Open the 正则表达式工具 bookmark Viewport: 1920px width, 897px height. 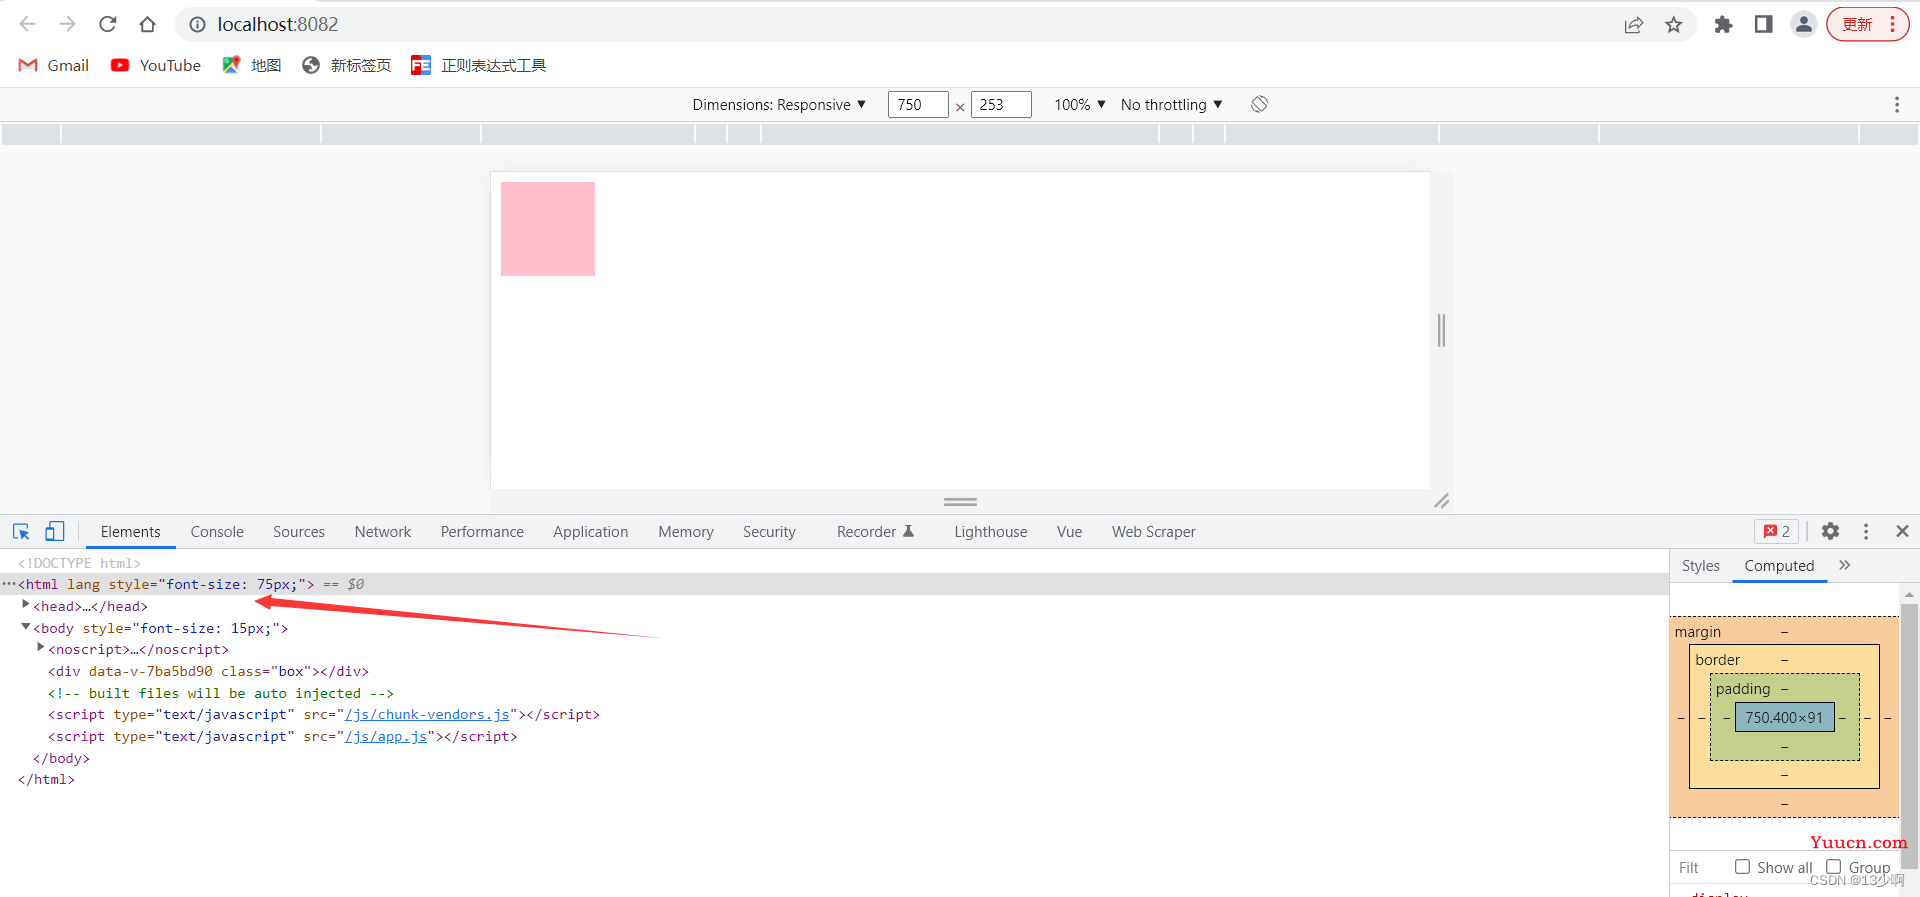click(x=479, y=65)
